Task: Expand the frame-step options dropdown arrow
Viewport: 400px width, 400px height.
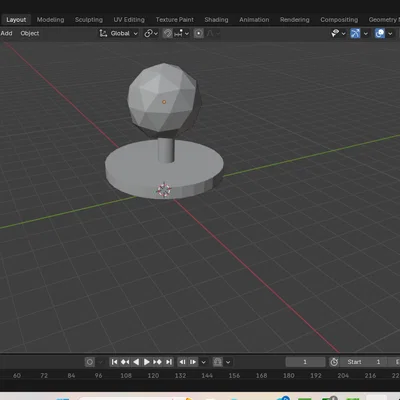Action: [x=203, y=362]
